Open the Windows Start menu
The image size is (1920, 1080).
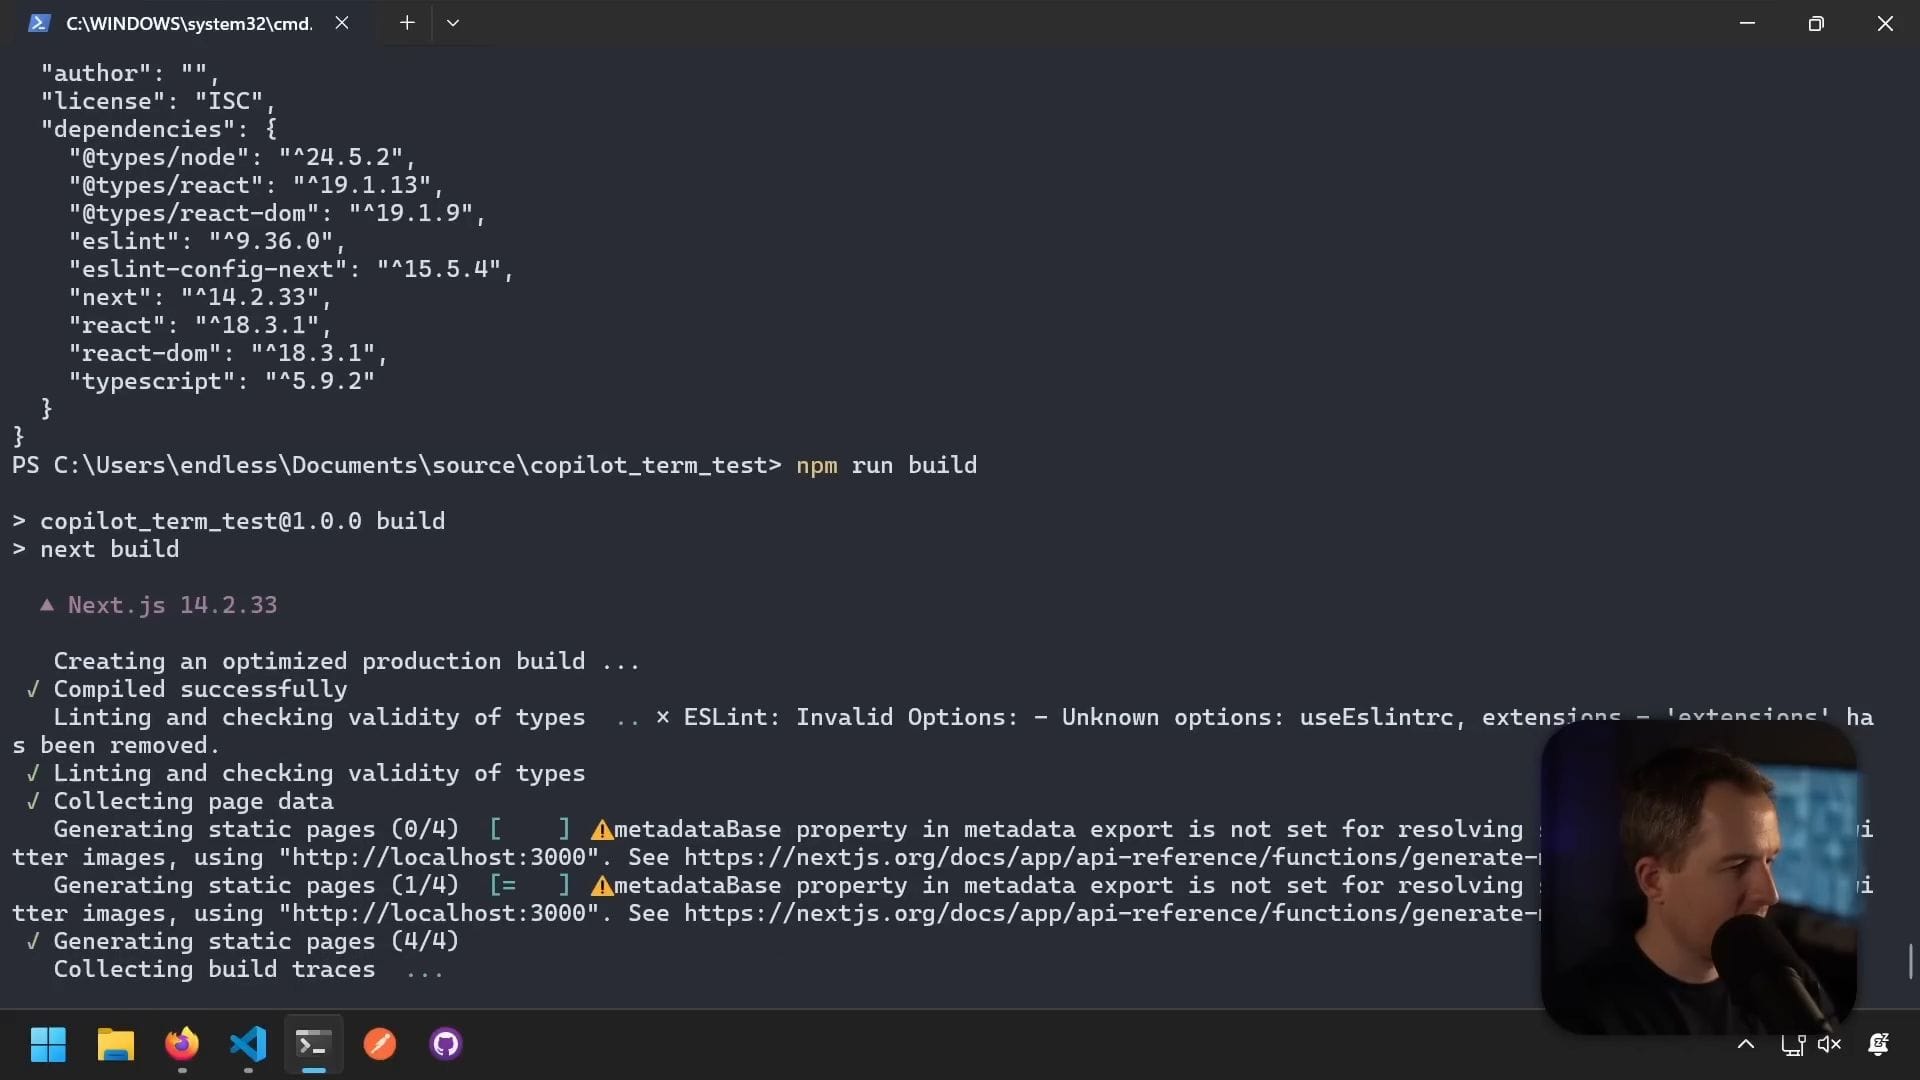click(48, 1045)
